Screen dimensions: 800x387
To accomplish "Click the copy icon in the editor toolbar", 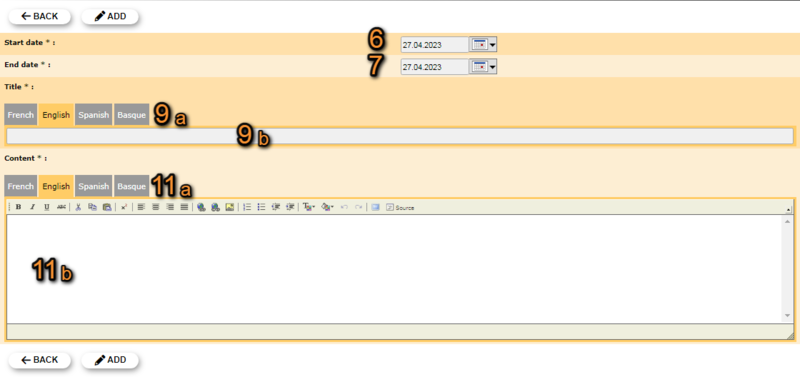I will (x=92, y=207).
